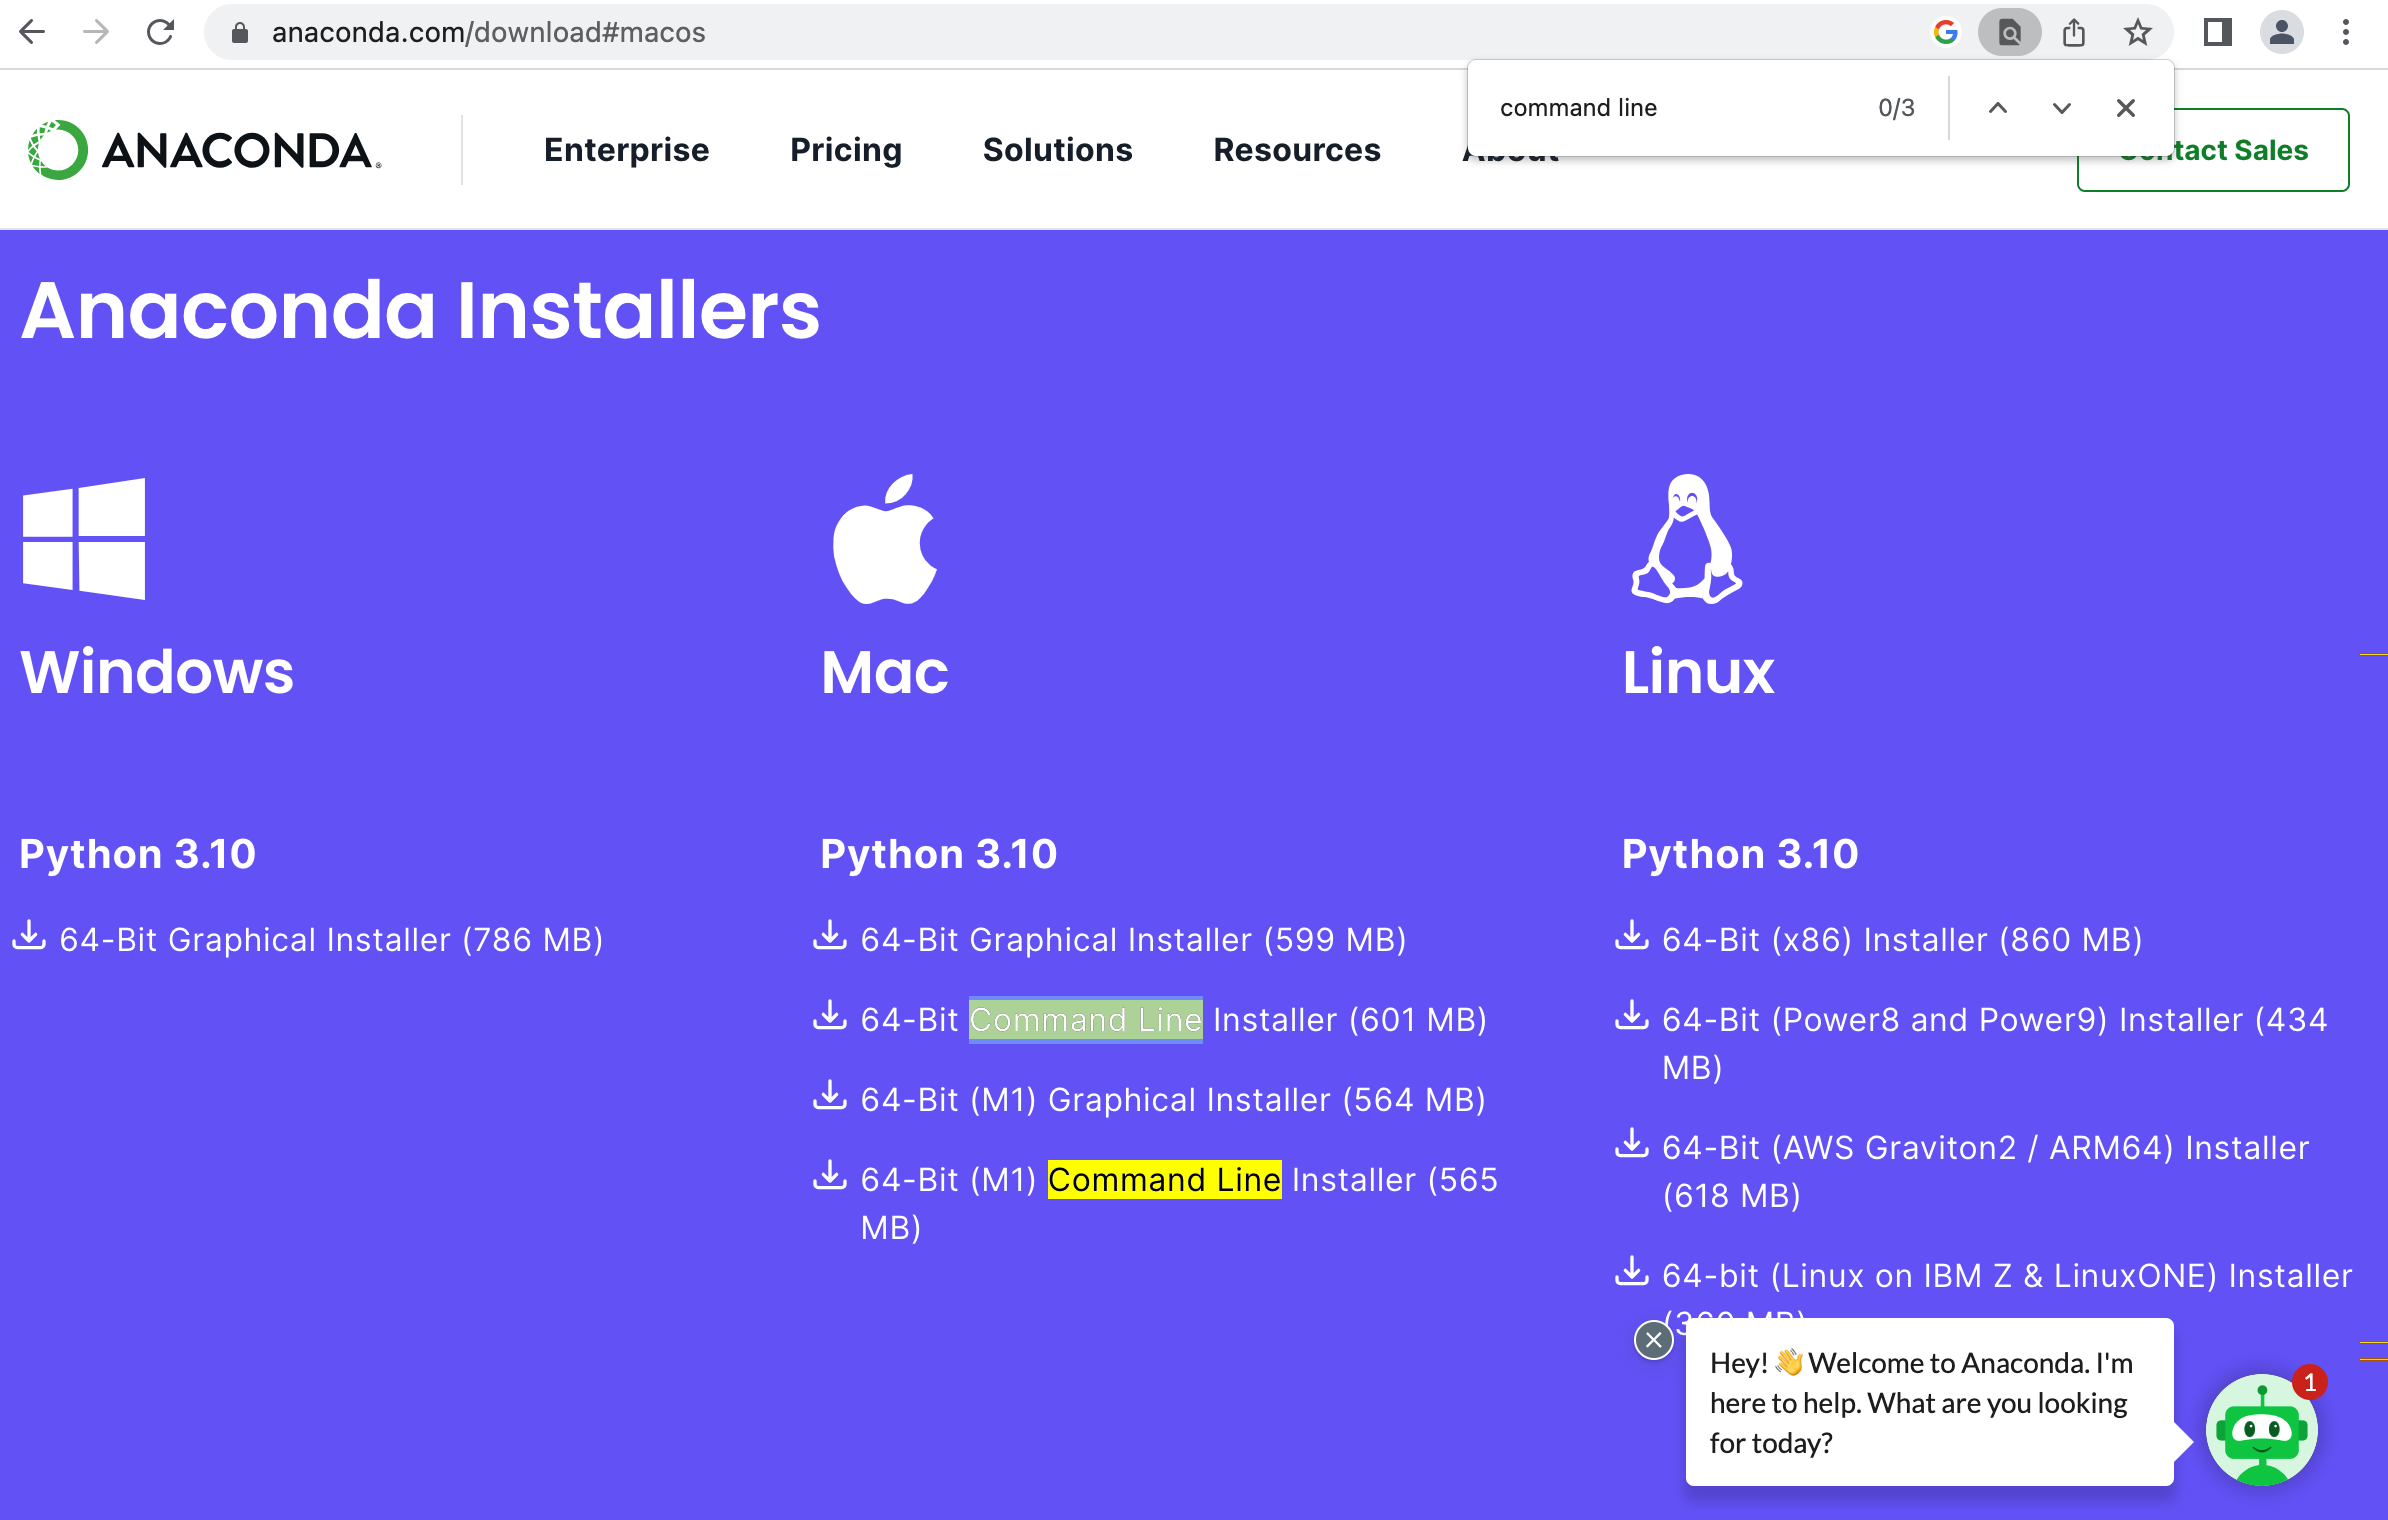Open the Pricing page
The height and width of the screenshot is (1520, 2388).
tap(846, 150)
